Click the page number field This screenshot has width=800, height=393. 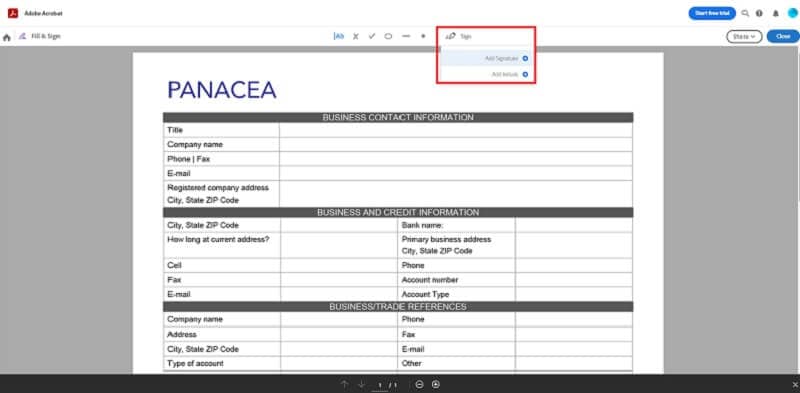point(380,385)
